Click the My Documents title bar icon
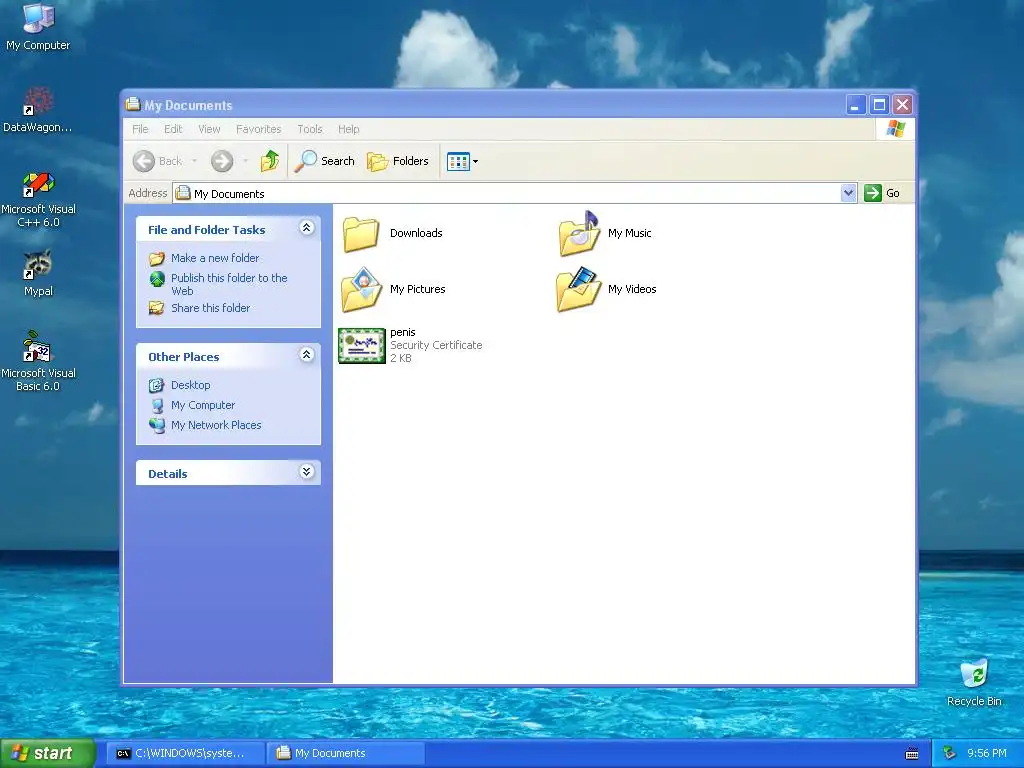Image resolution: width=1024 pixels, height=768 pixels. [x=133, y=104]
